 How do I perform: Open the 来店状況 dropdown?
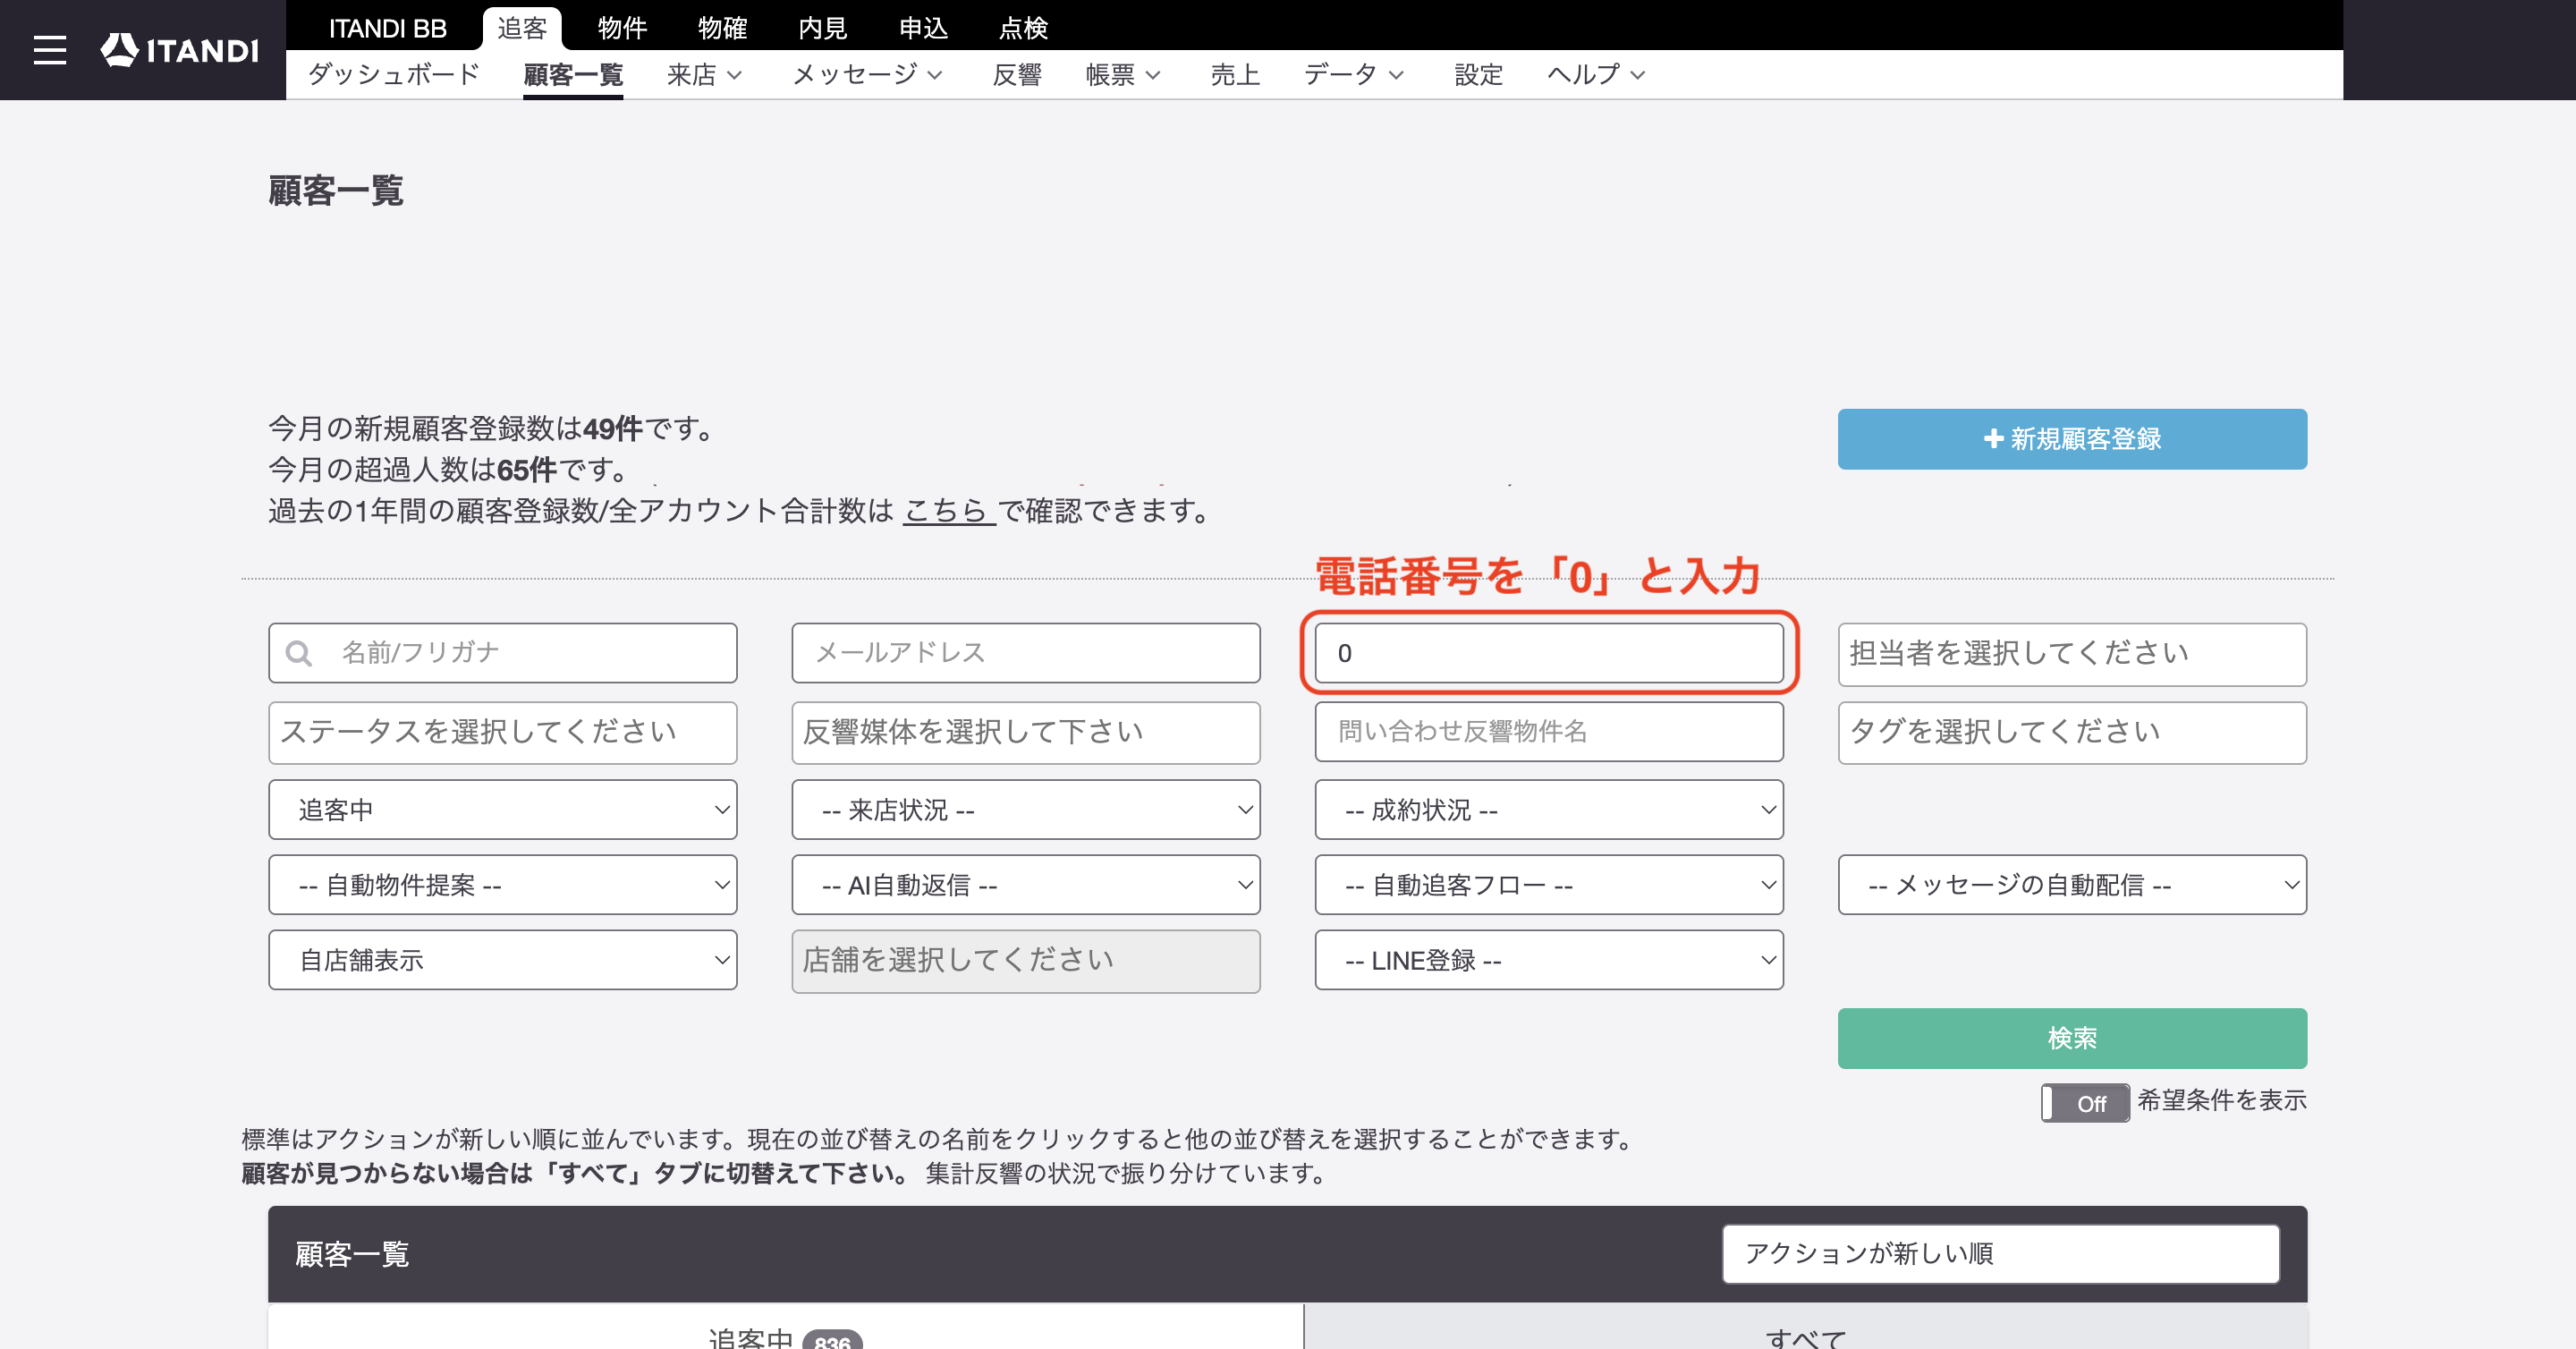click(1026, 809)
